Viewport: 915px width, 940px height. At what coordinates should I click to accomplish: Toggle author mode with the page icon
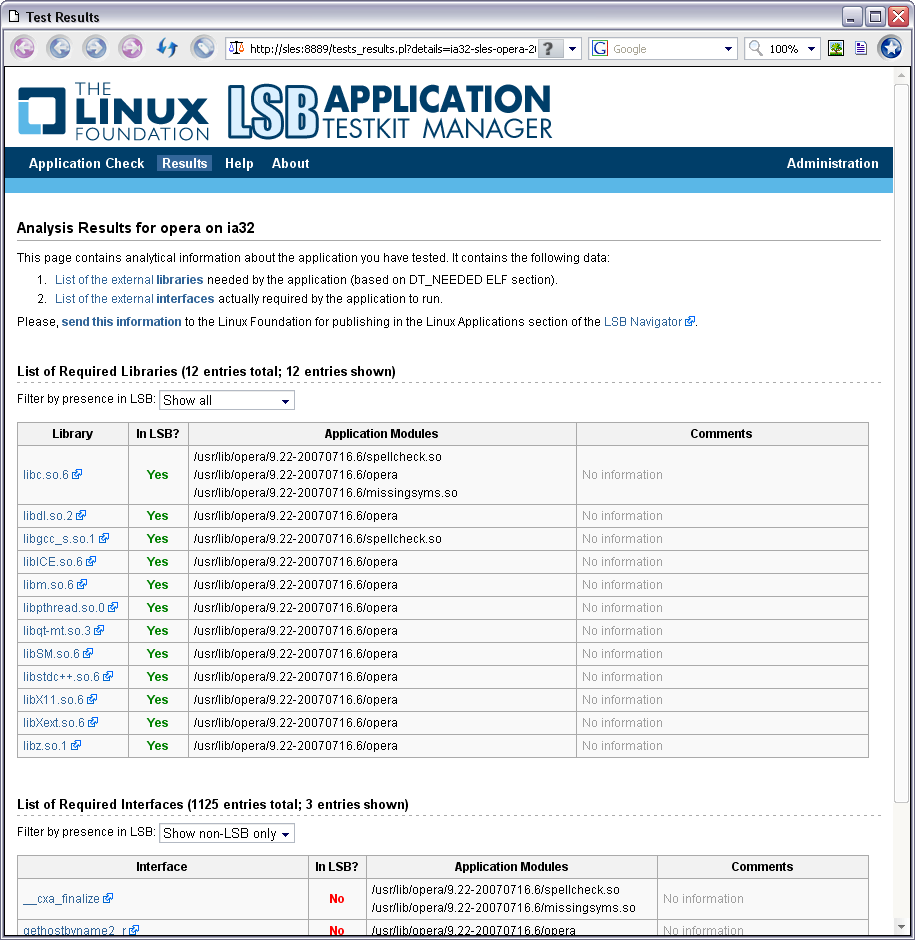pyautogui.click(x=861, y=49)
